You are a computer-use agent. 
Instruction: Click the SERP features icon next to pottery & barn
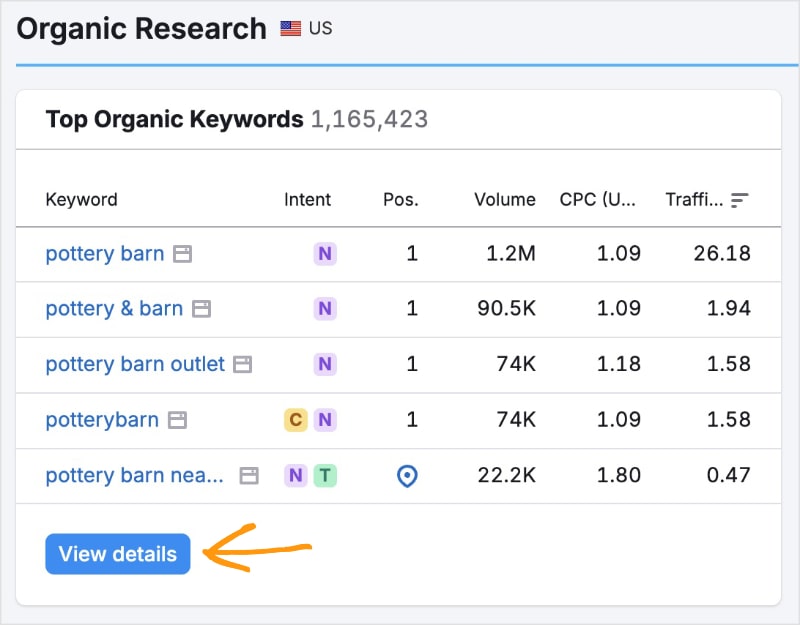[x=201, y=309]
